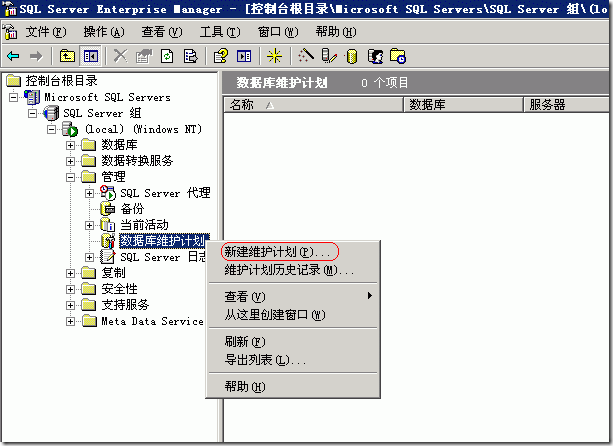Image resolution: width=613 pixels, height=446 pixels.
Task: Click the SQL Server 日志 log icon
Action: [x=108, y=257]
